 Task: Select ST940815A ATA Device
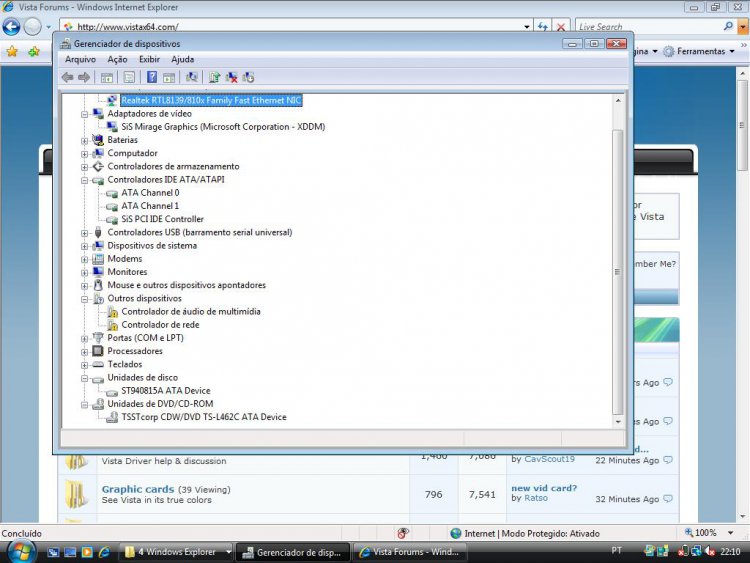165,390
